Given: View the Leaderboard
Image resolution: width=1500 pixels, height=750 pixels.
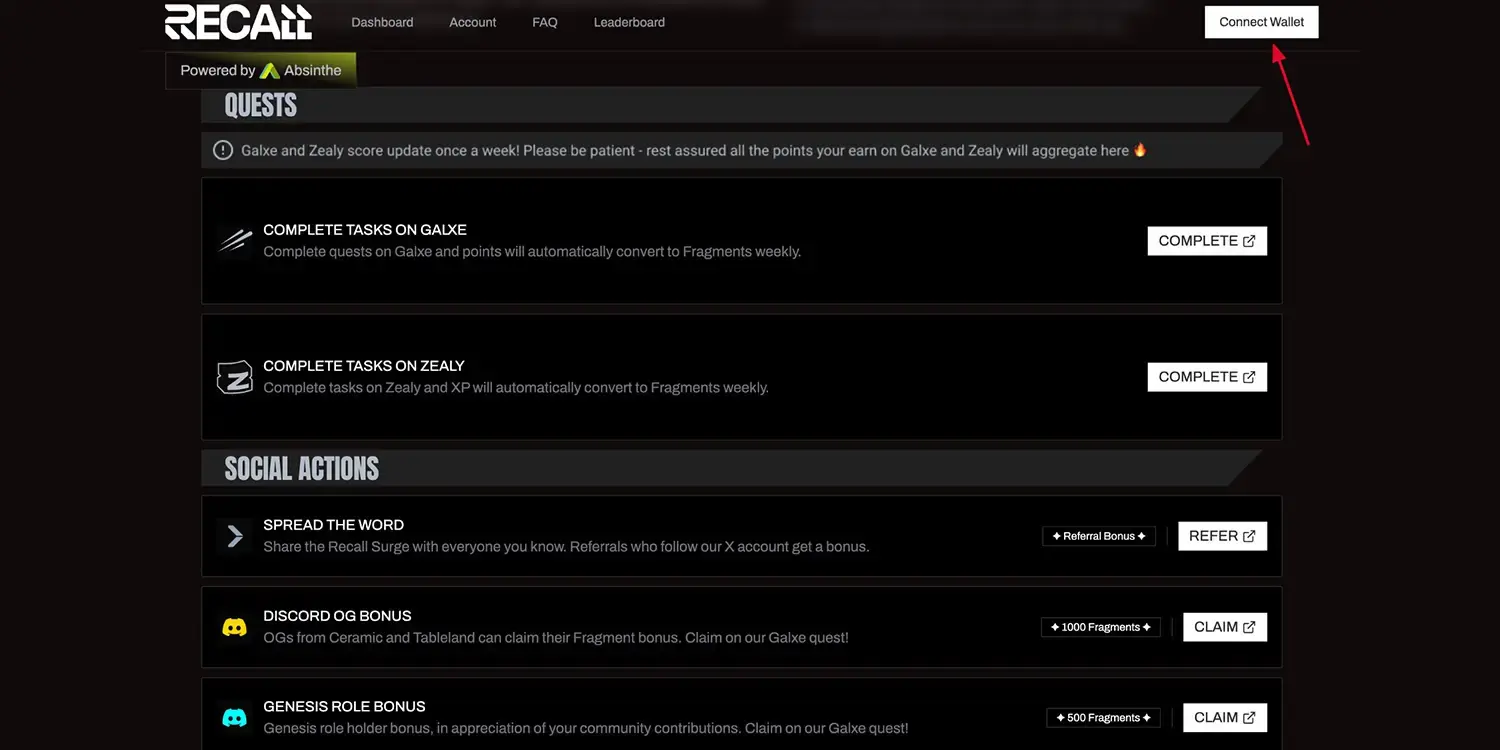Looking at the screenshot, I should point(629,22).
